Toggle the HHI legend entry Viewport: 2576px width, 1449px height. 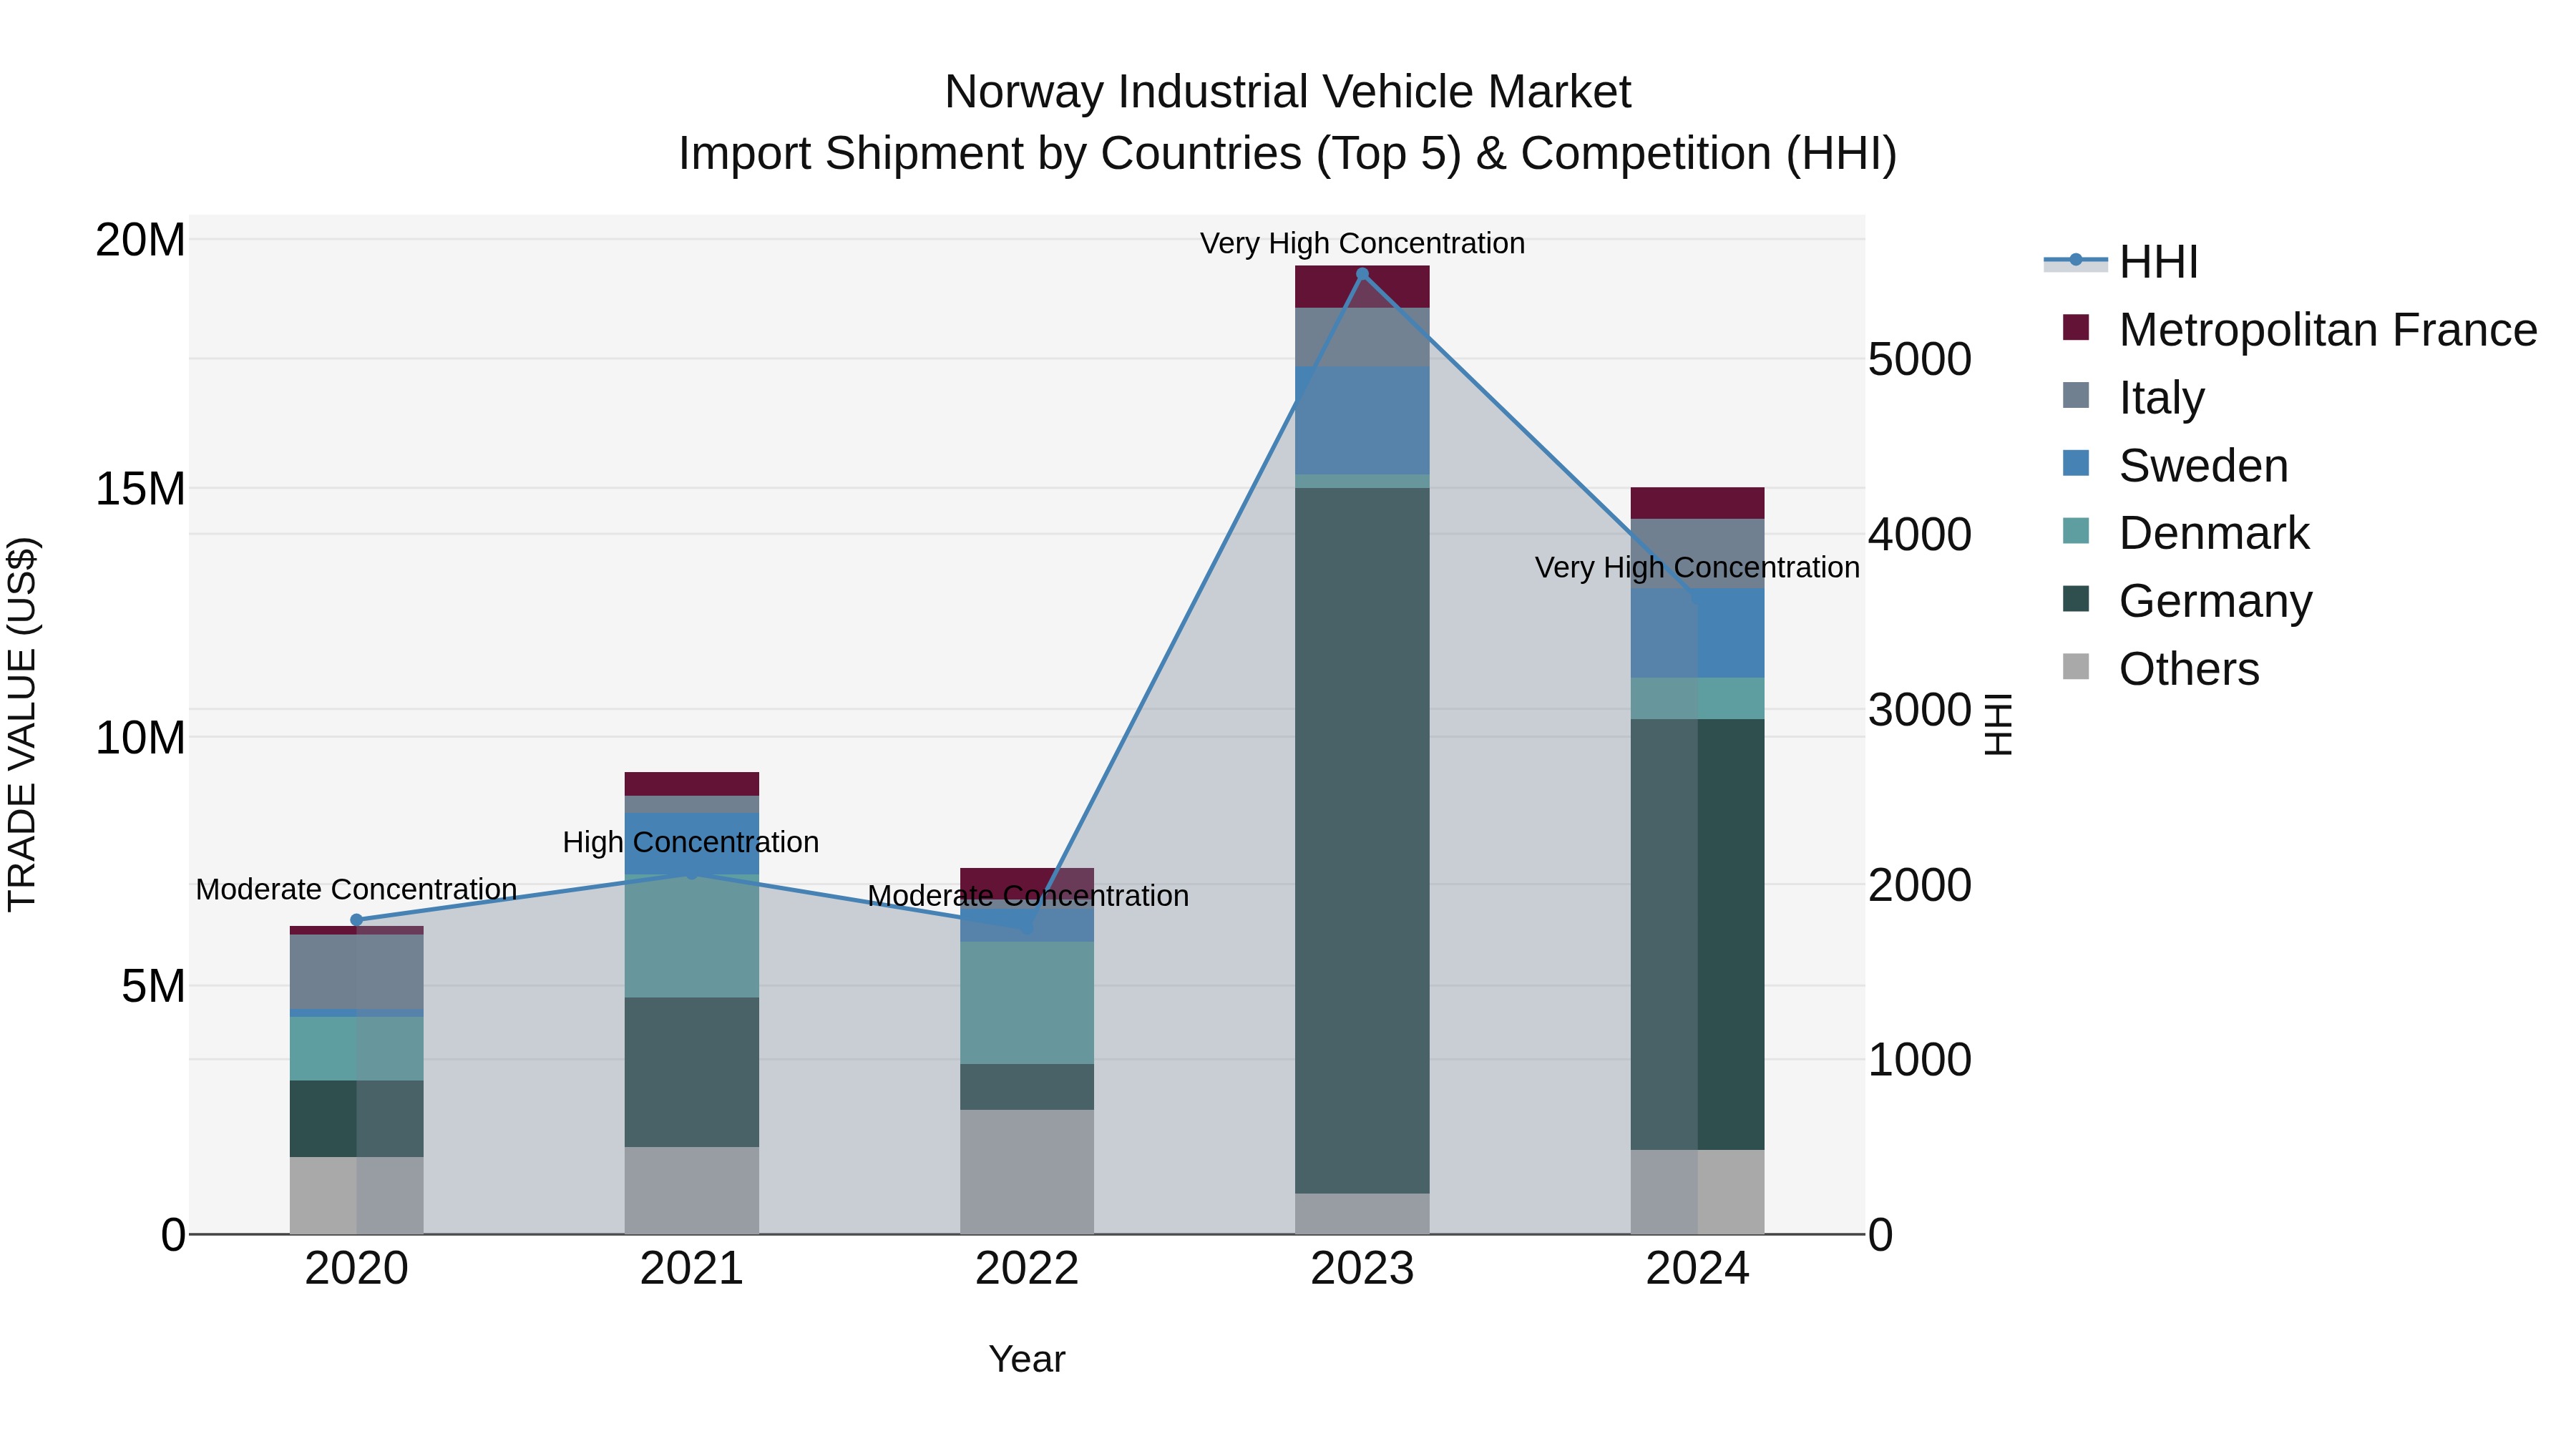point(2120,262)
